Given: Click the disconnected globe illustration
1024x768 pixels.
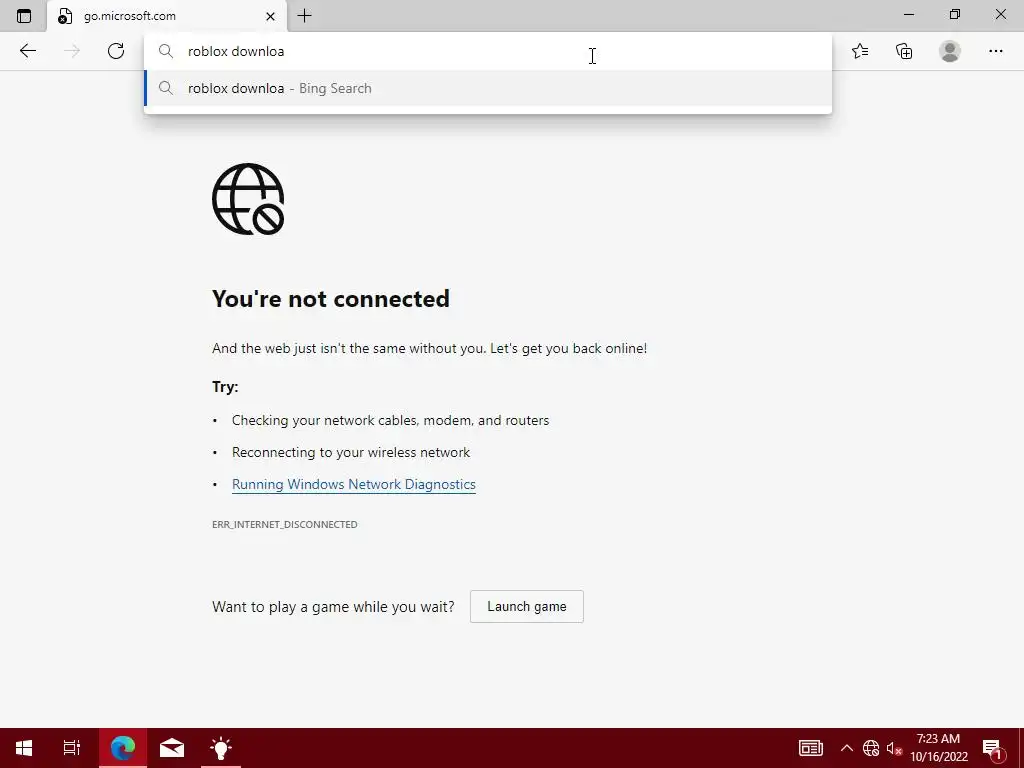Looking at the screenshot, I should pos(248,199).
